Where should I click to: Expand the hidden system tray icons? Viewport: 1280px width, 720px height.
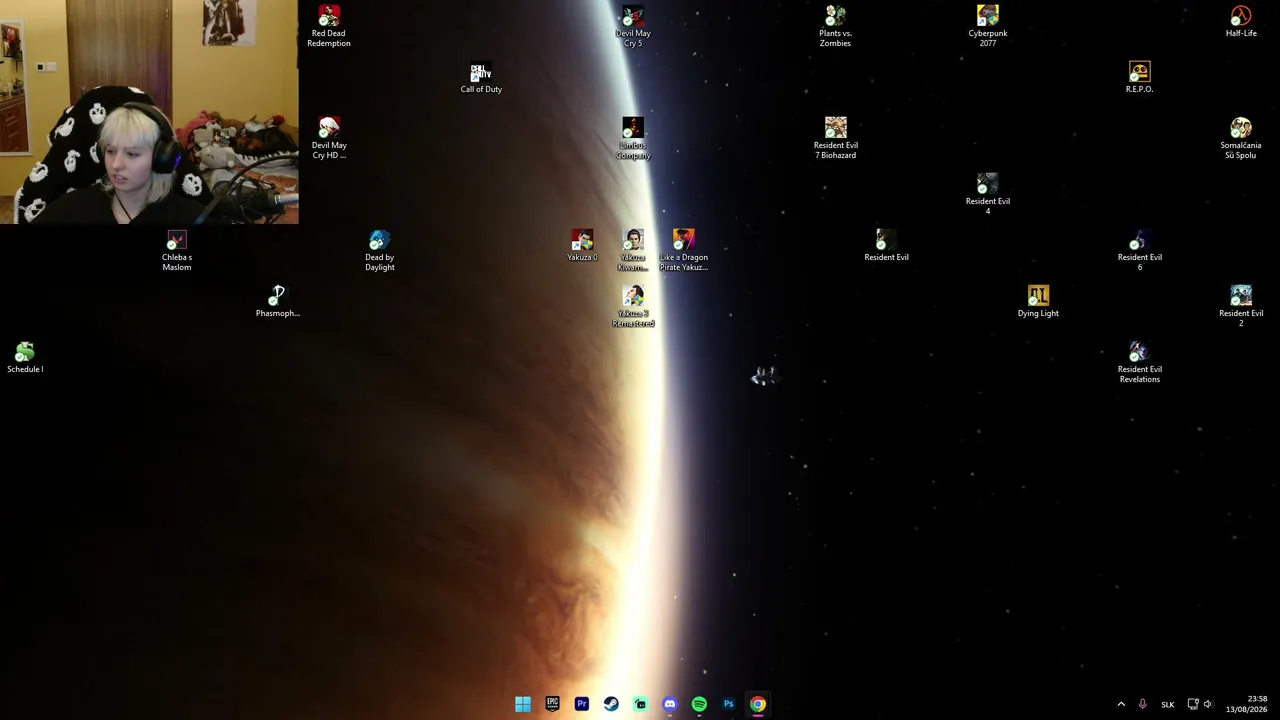tap(1121, 704)
